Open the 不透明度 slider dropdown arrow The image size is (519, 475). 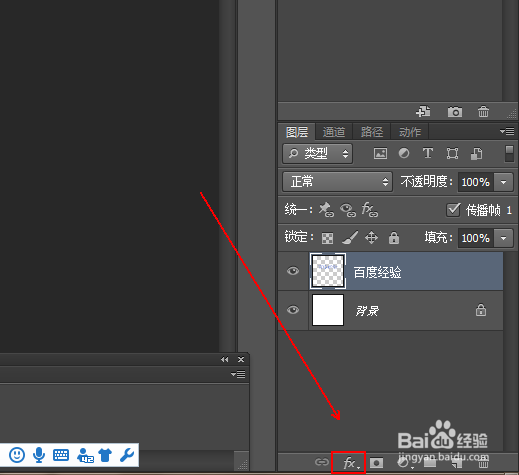(x=503, y=182)
